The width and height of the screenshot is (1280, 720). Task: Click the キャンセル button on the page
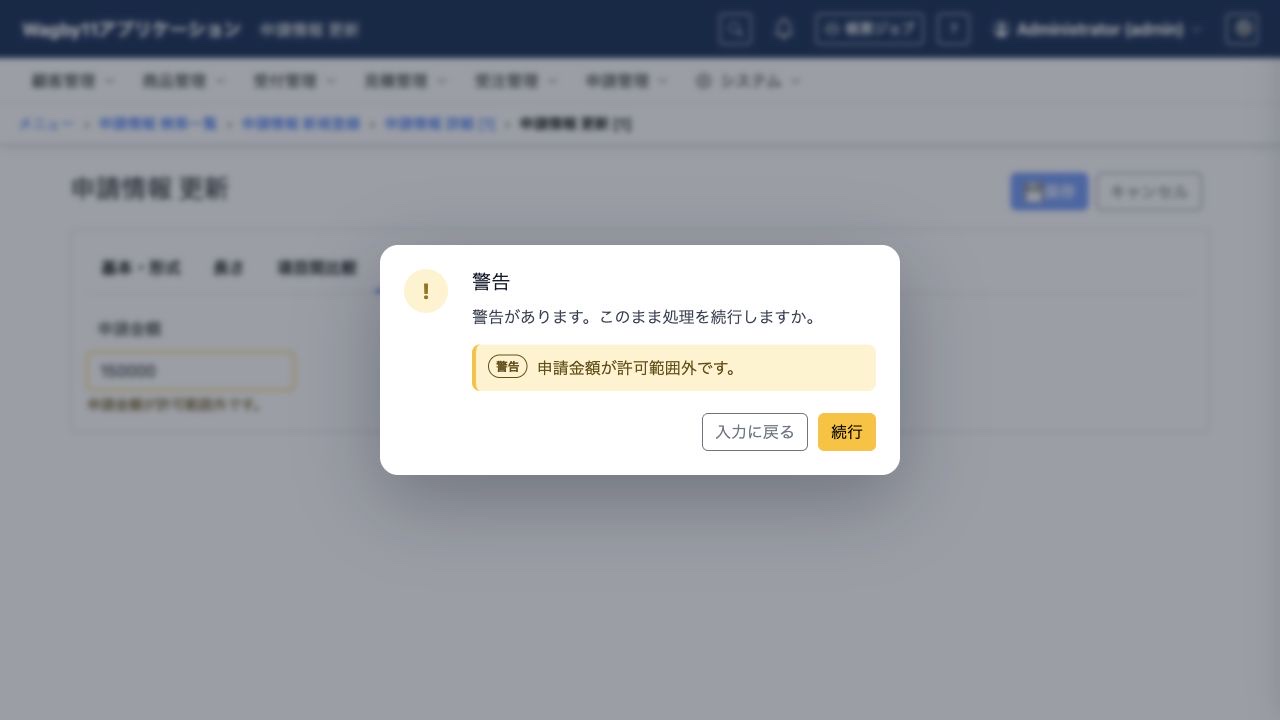pos(1149,191)
